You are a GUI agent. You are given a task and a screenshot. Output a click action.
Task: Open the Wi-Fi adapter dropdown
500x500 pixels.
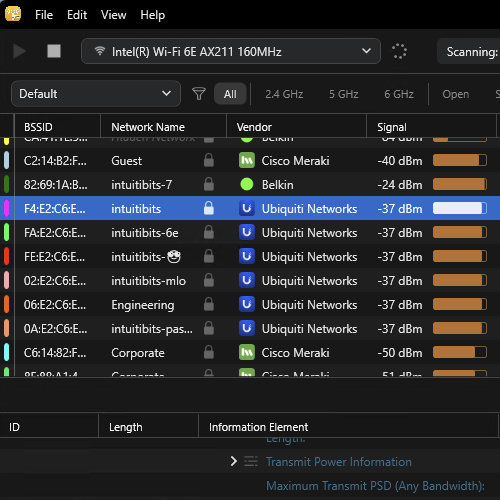[231, 51]
